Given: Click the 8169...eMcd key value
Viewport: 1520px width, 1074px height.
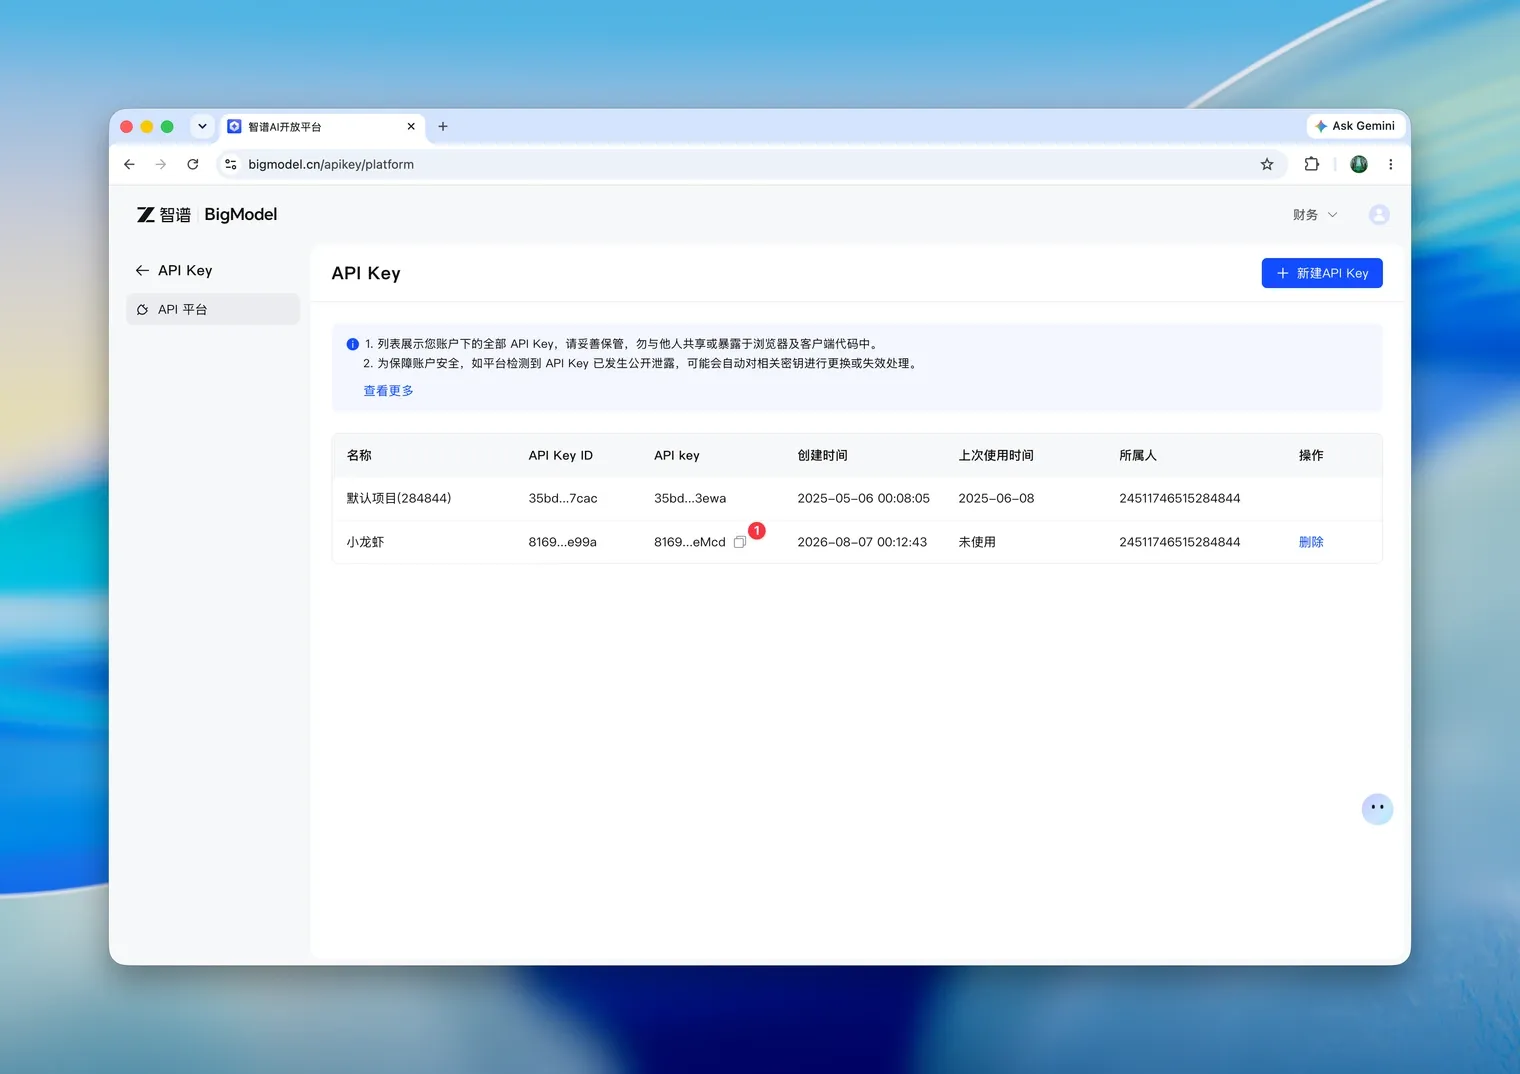Looking at the screenshot, I should coord(690,542).
